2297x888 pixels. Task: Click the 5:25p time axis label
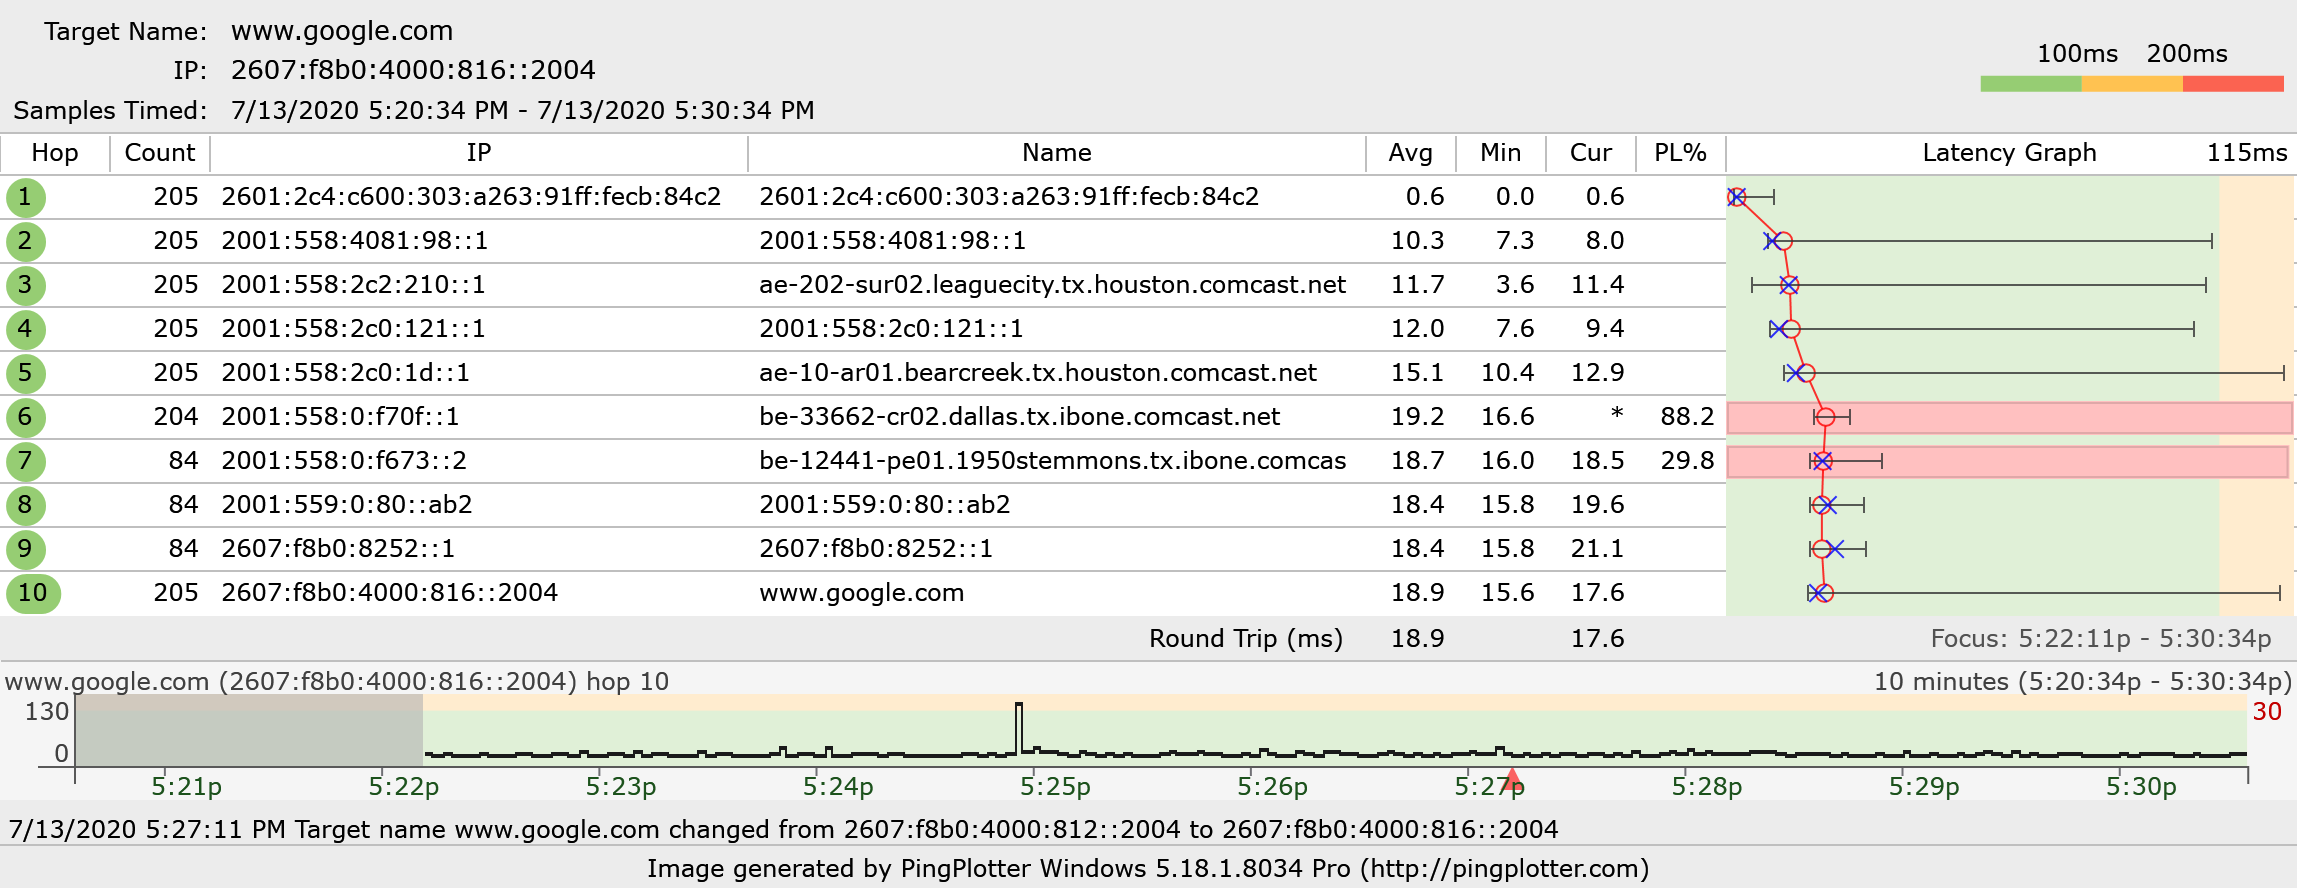click(x=1055, y=787)
